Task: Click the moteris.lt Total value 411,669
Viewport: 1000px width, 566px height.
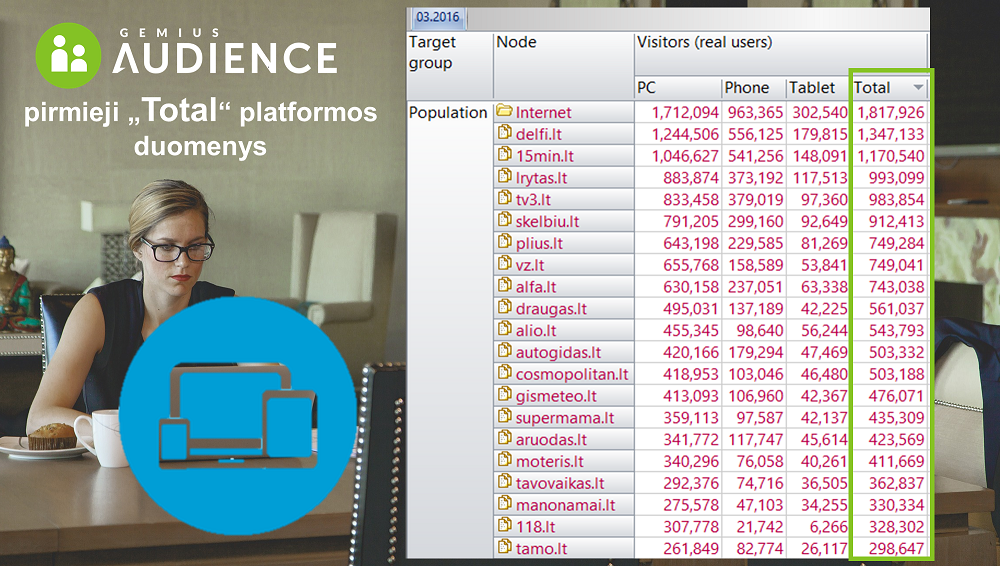Action: 896,461
